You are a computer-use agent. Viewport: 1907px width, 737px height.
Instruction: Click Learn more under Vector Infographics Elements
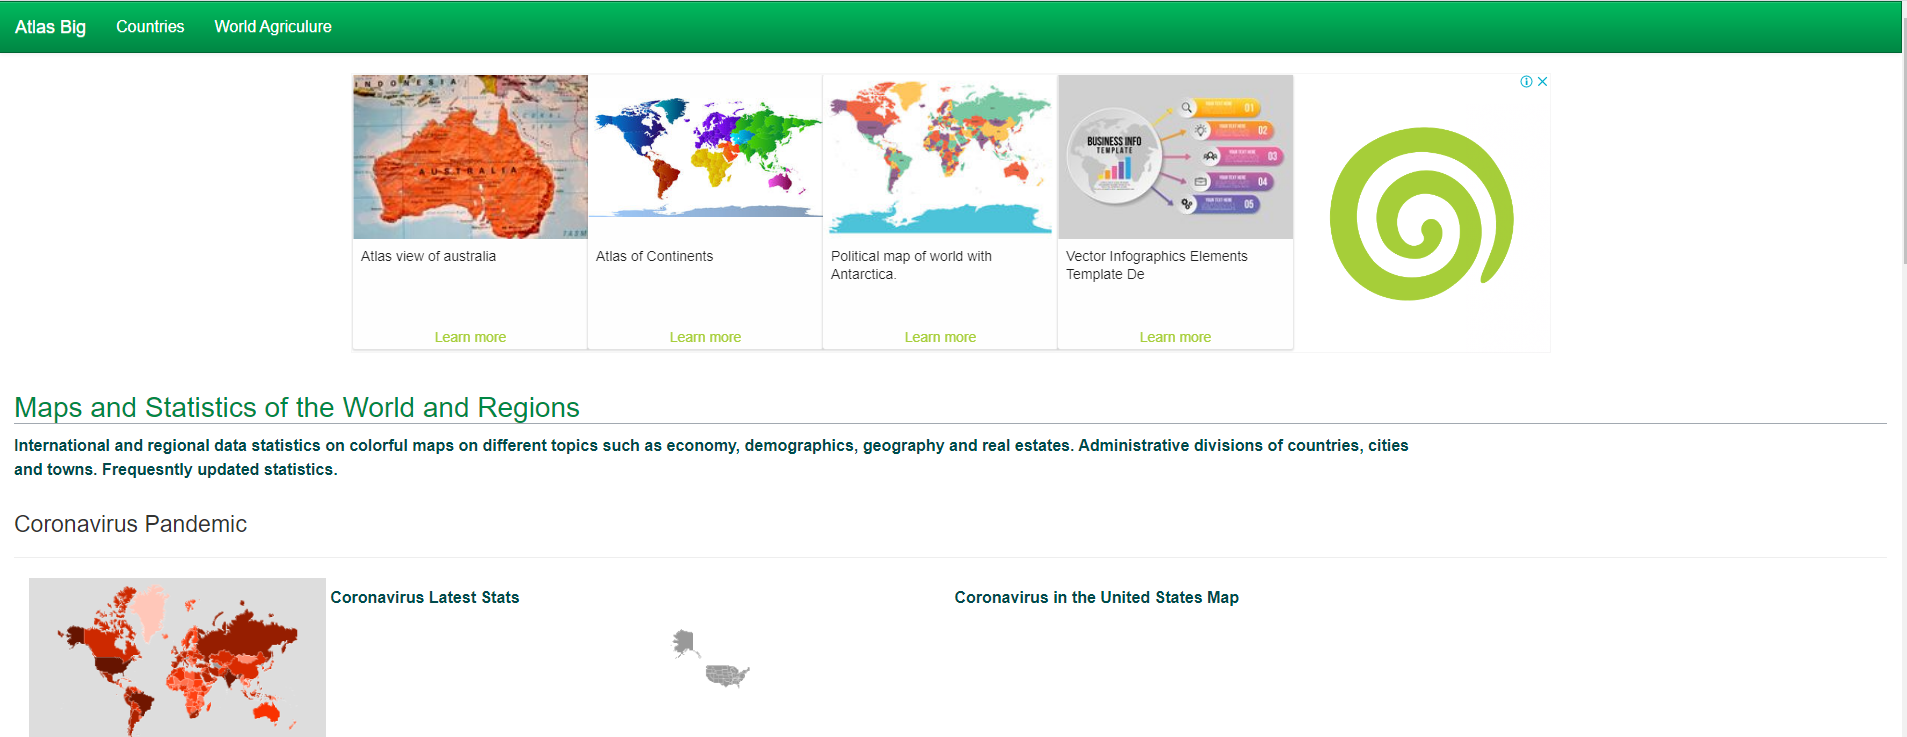point(1175,337)
